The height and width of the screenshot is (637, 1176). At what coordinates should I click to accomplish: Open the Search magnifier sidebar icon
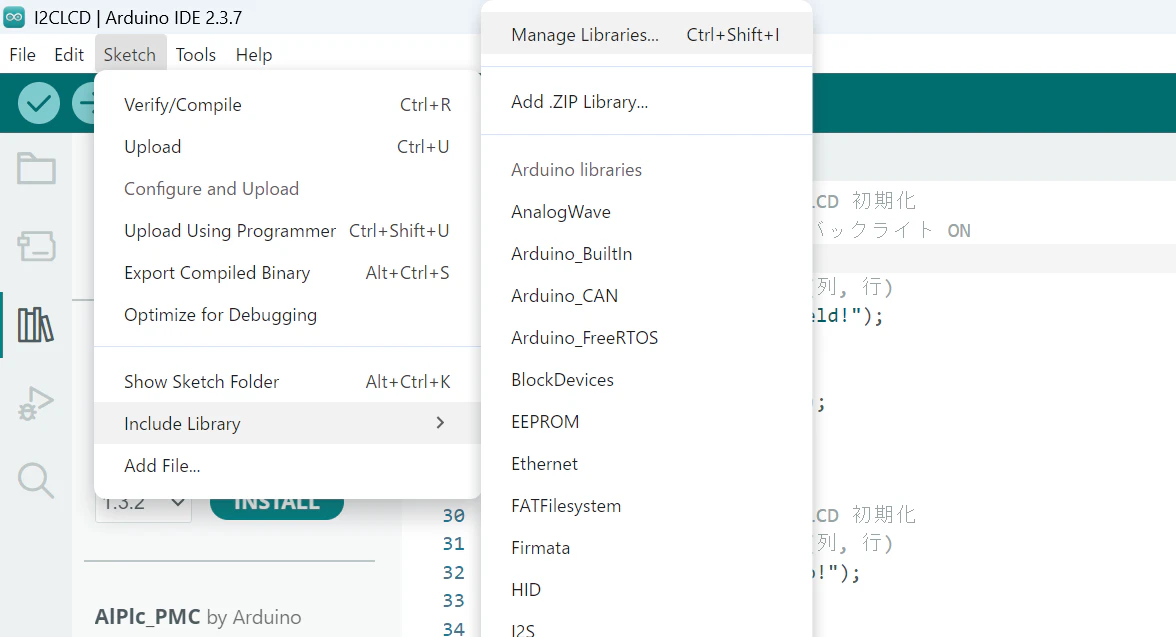coord(36,480)
